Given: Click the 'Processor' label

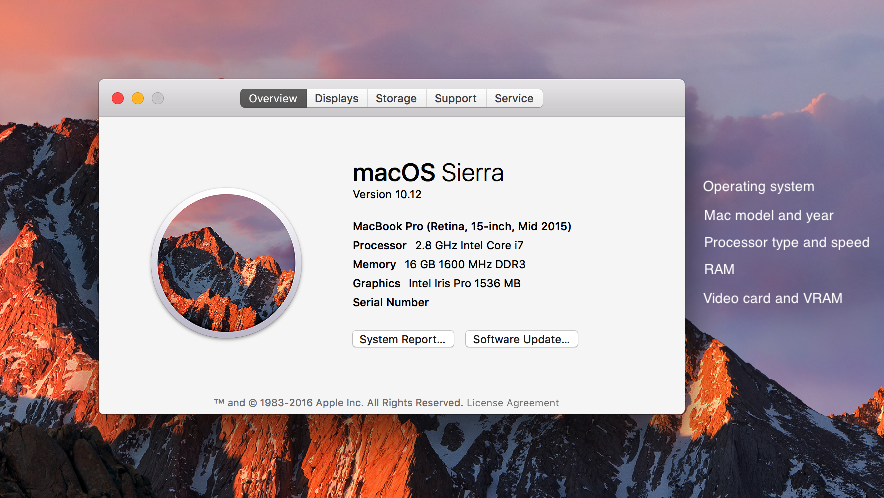Looking at the screenshot, I should click(379, 245).
